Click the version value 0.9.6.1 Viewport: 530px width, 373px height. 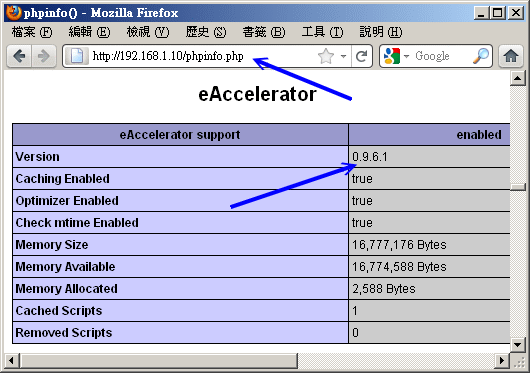click(370, 157)
